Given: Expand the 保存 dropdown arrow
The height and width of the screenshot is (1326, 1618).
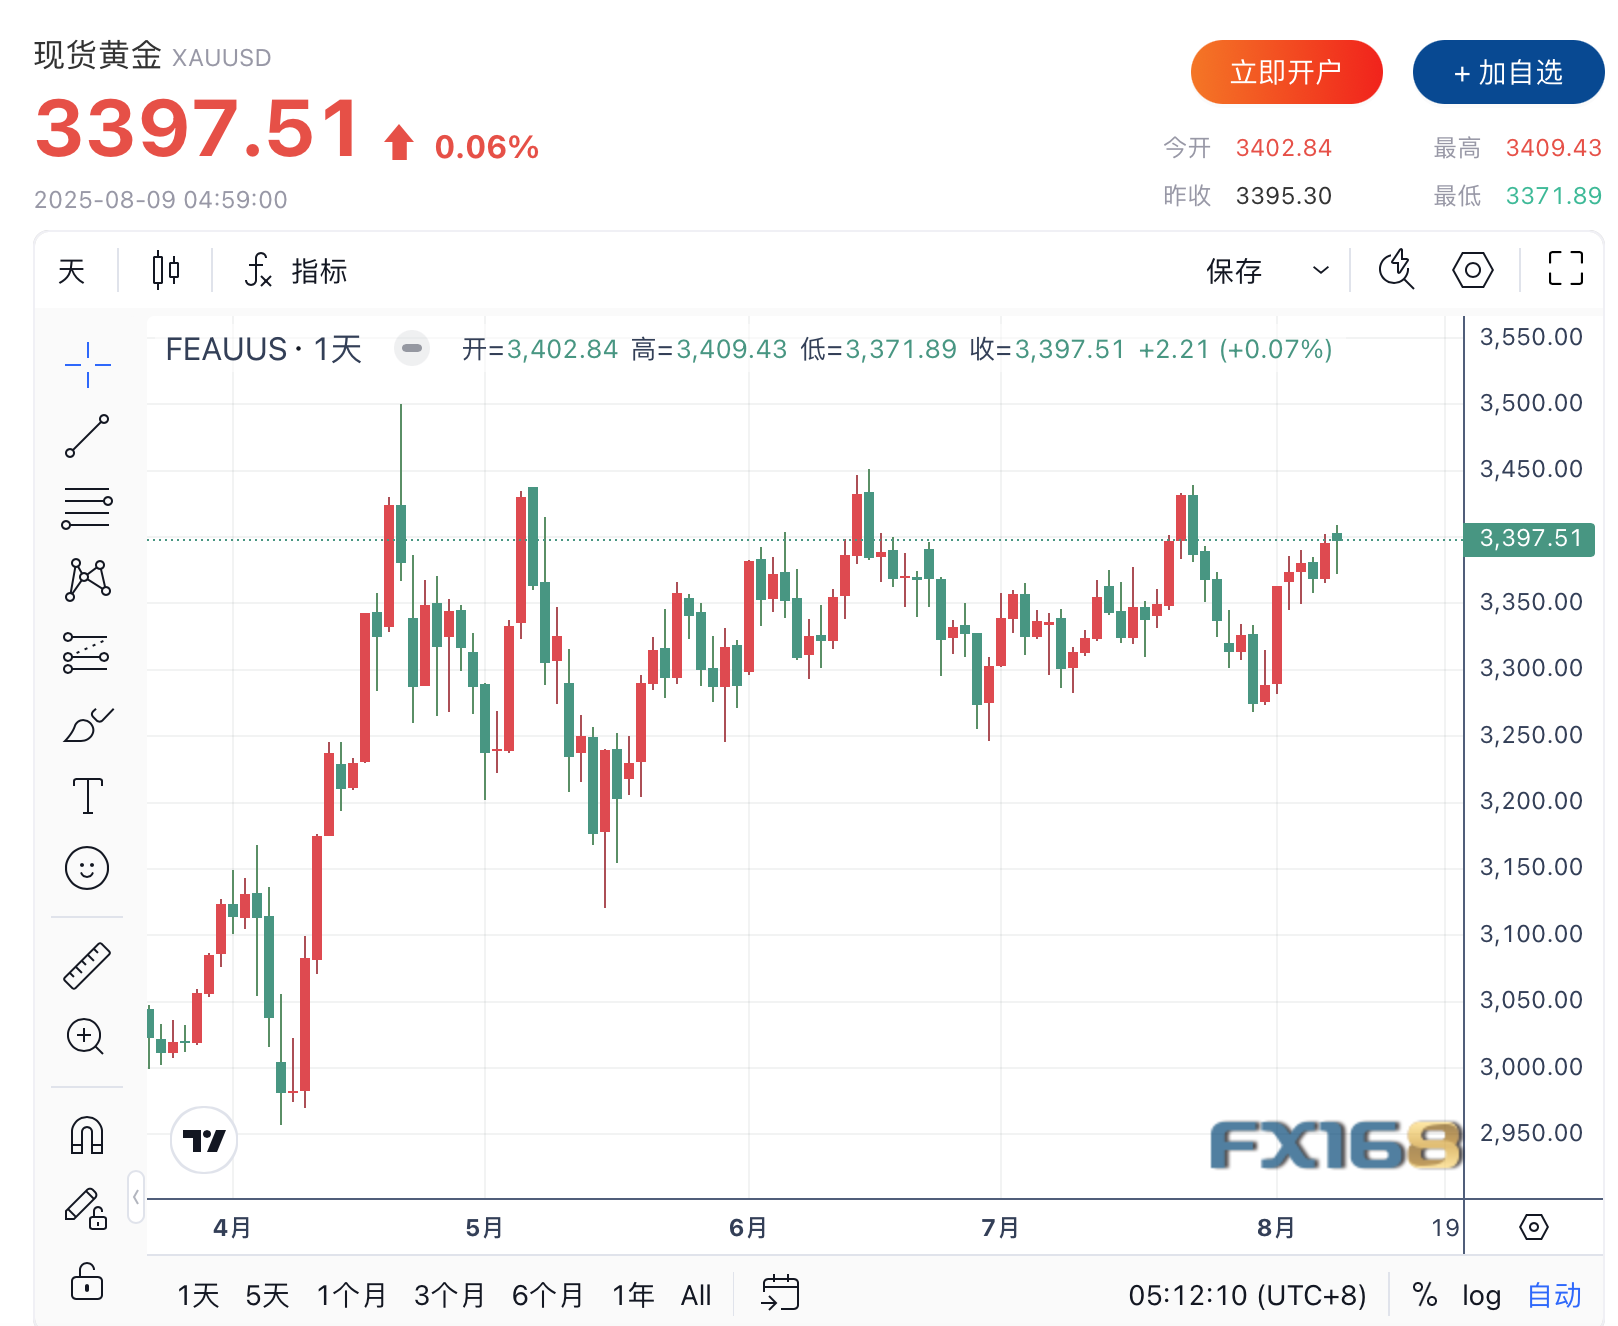Looking at the screenshot, I should coord(1321,270).
